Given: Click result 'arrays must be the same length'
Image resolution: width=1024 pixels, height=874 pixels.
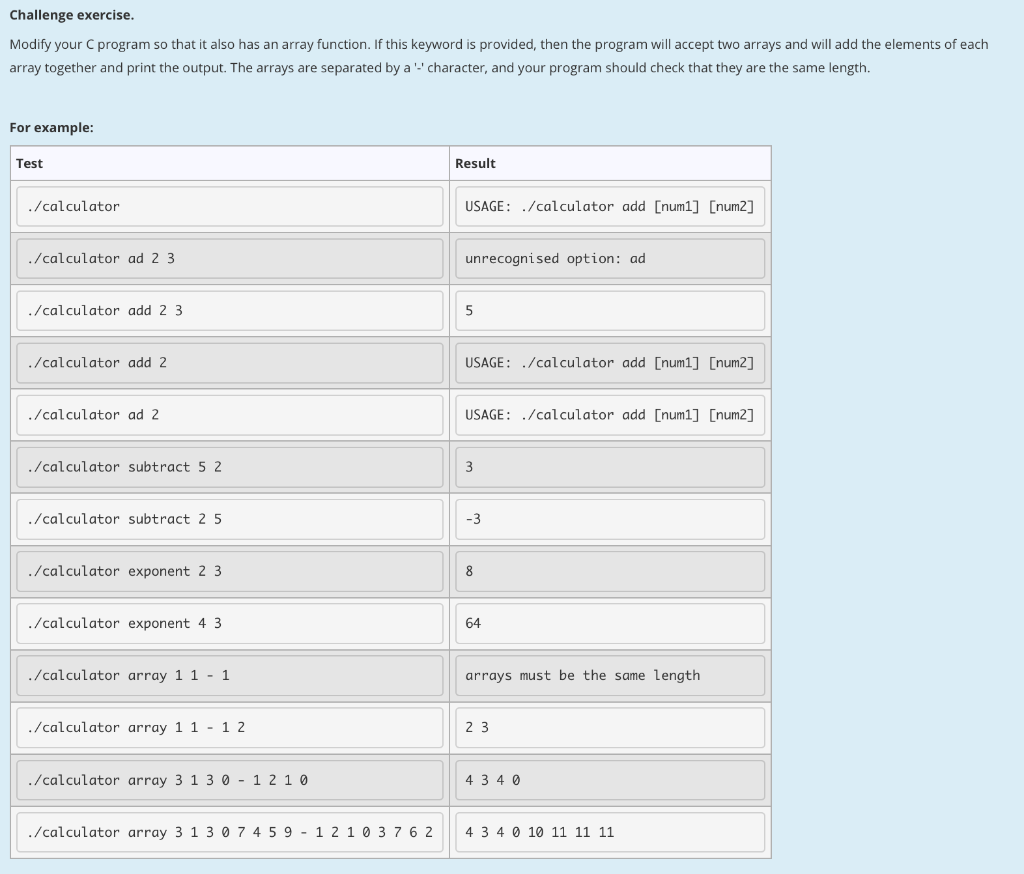Looking at the screenshot, I should point(610,676).
